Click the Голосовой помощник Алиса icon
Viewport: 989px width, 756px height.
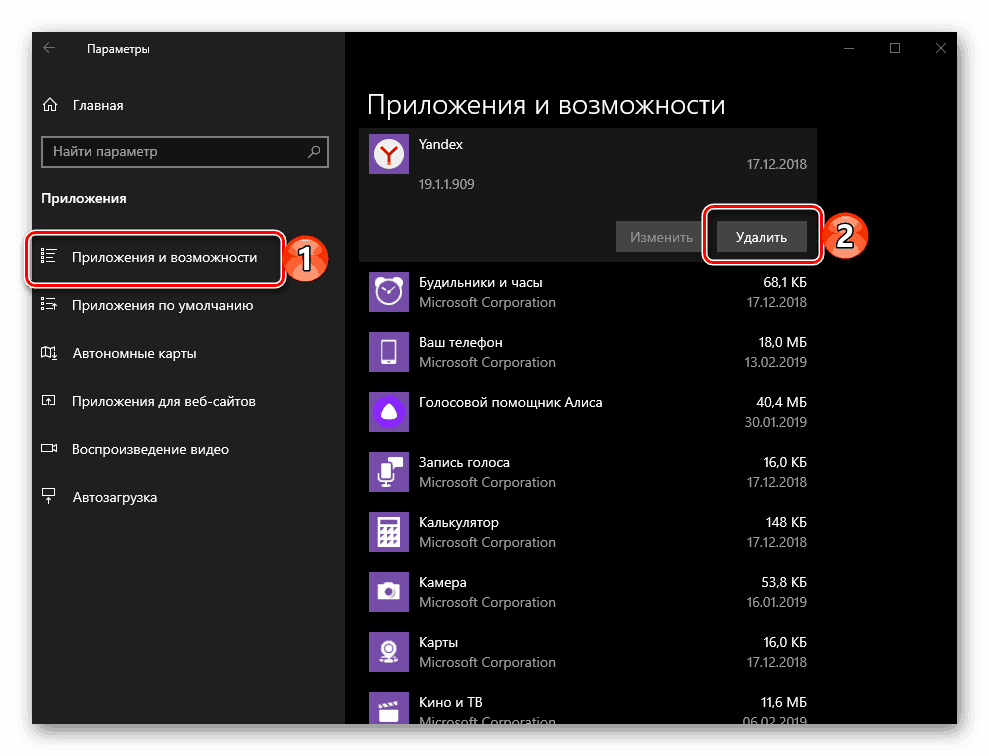pos(389,412)
